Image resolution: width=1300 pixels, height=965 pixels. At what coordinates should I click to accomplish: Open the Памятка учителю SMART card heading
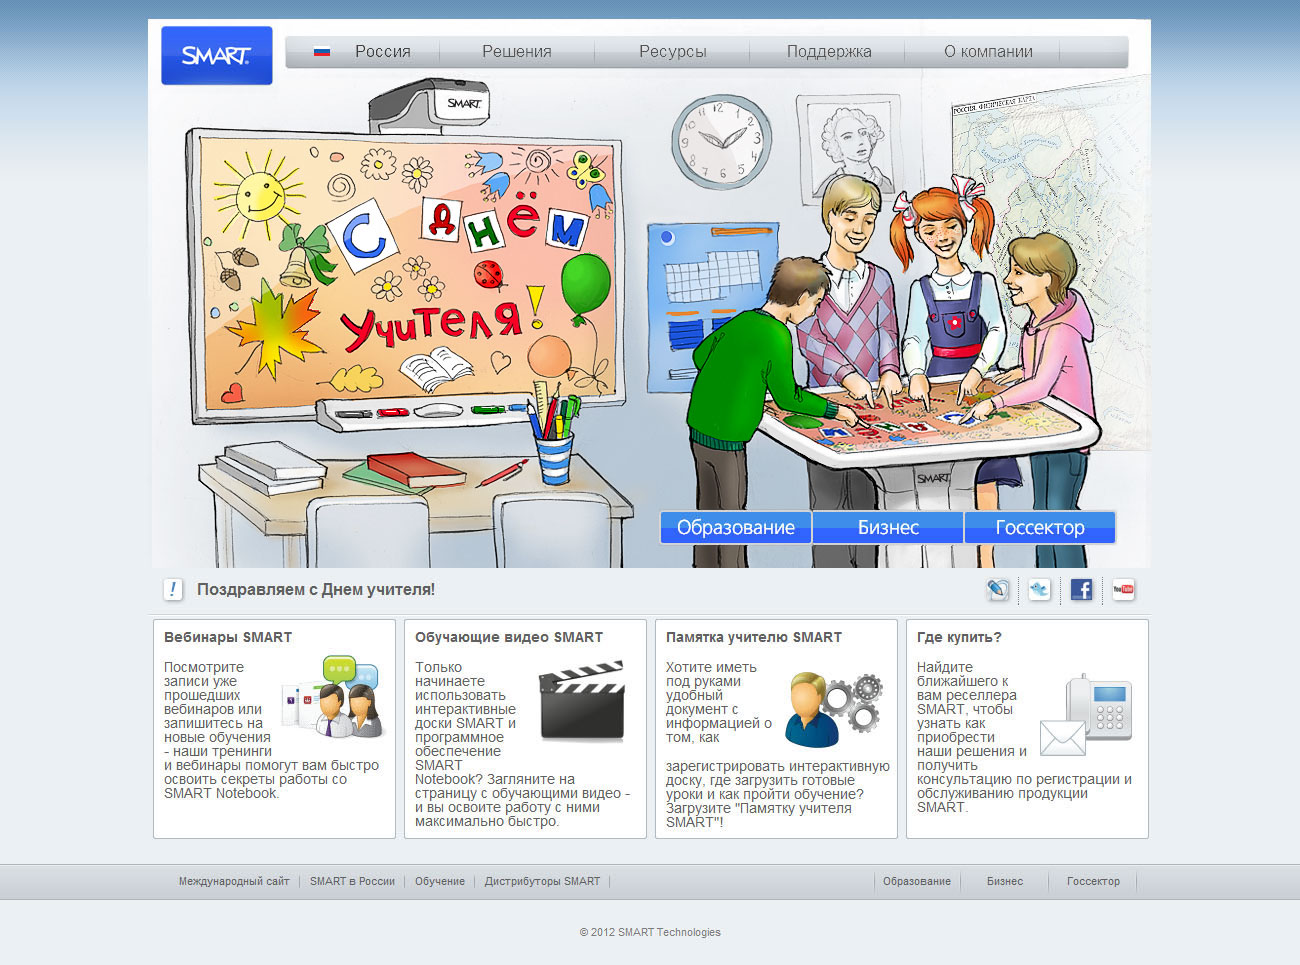(754, 637)
